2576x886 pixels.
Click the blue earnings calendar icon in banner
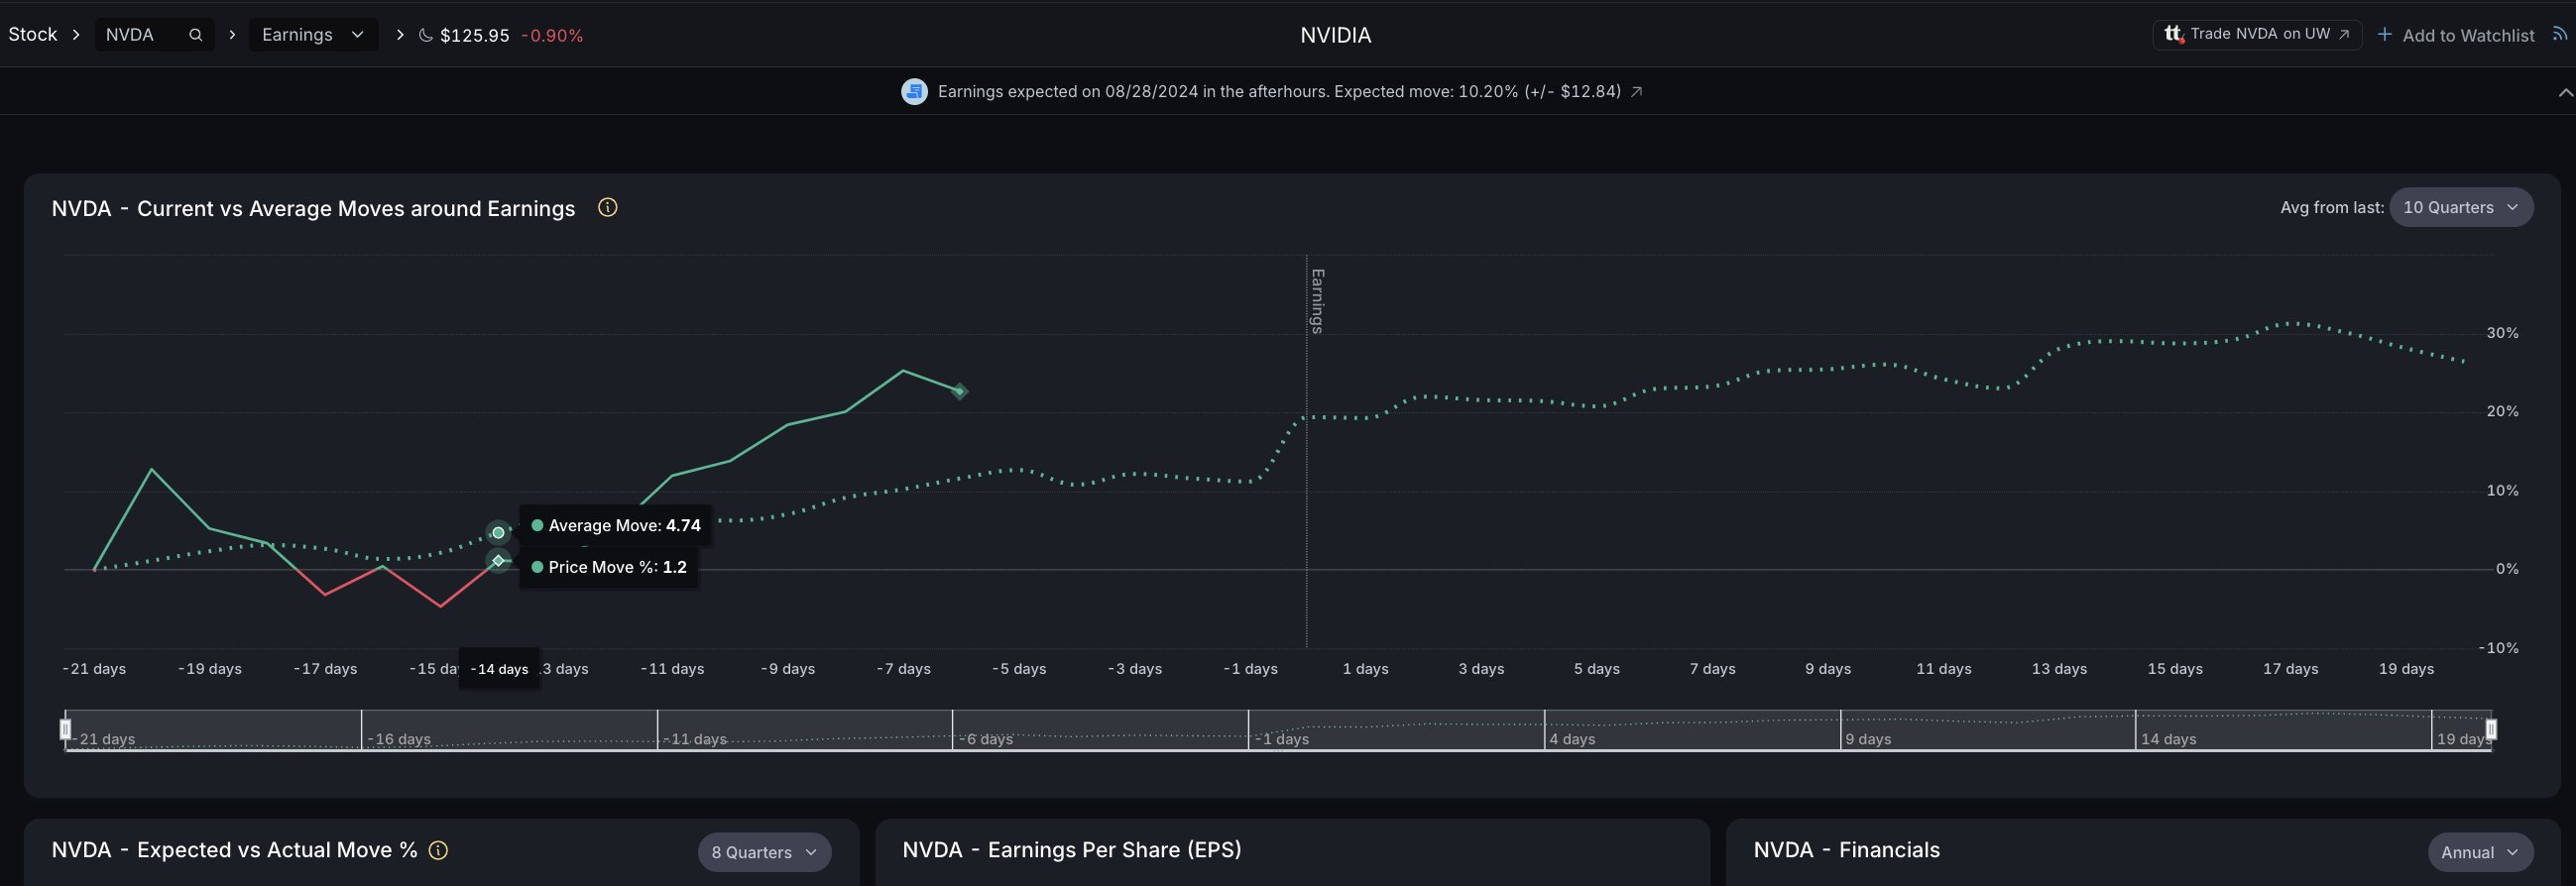[914, 92]
